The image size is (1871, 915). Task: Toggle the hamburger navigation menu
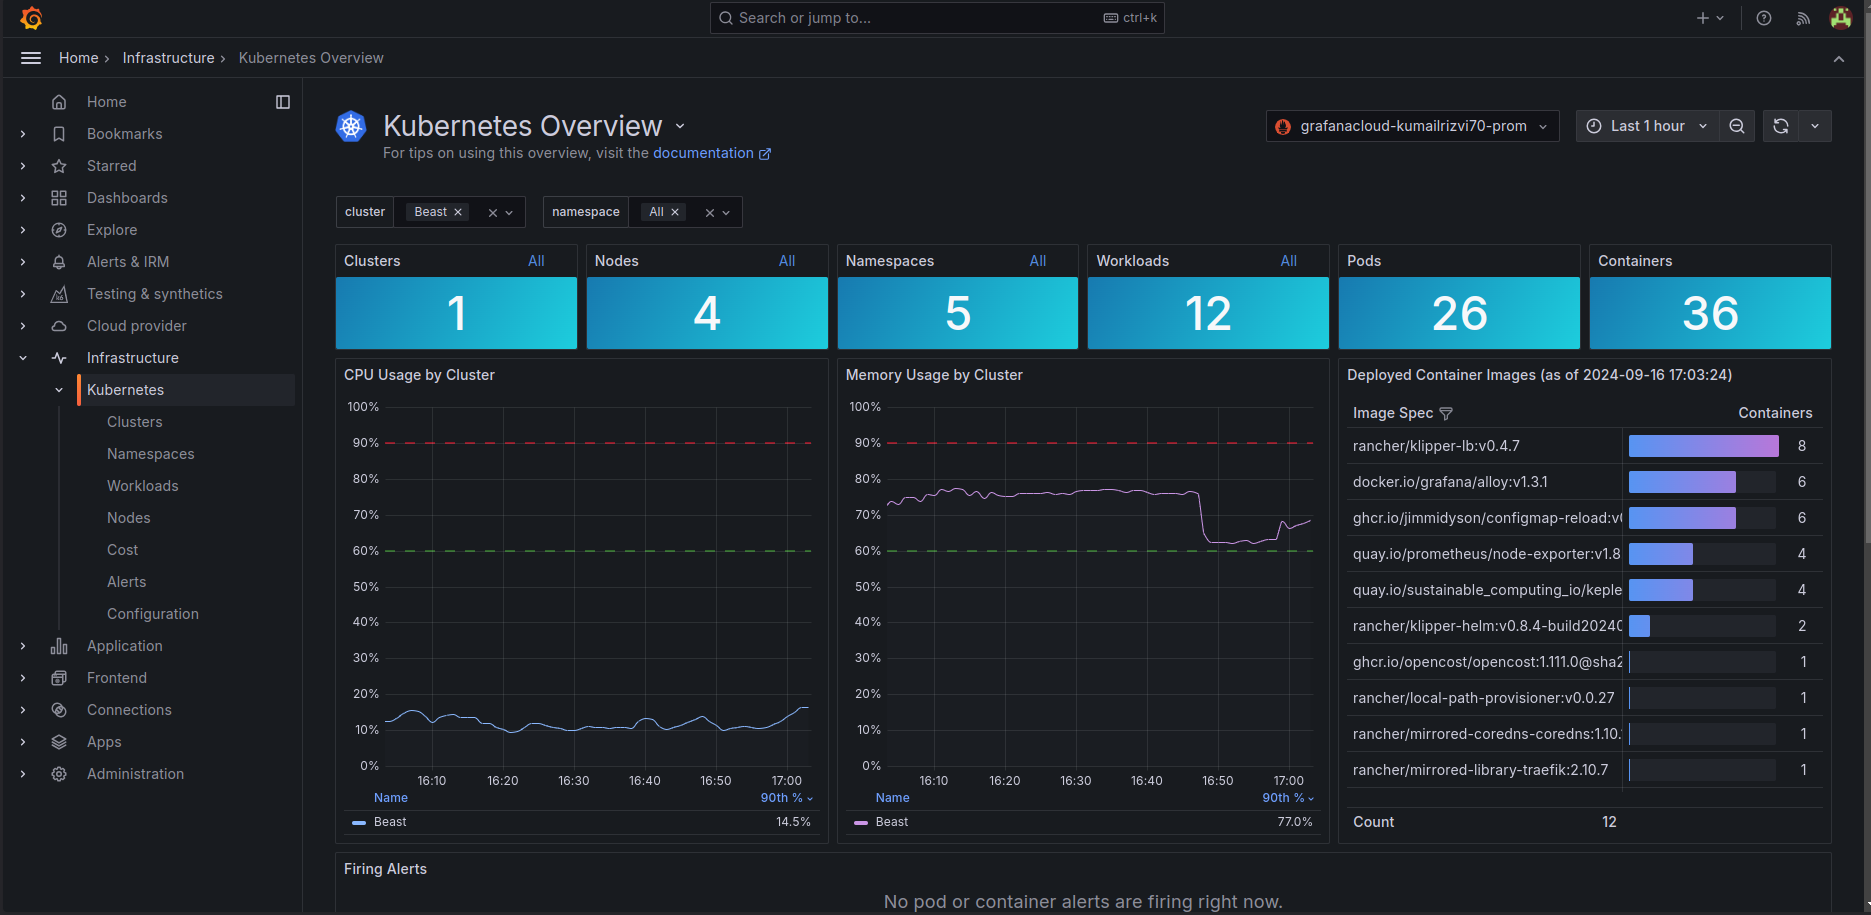(x=31, y=58)
